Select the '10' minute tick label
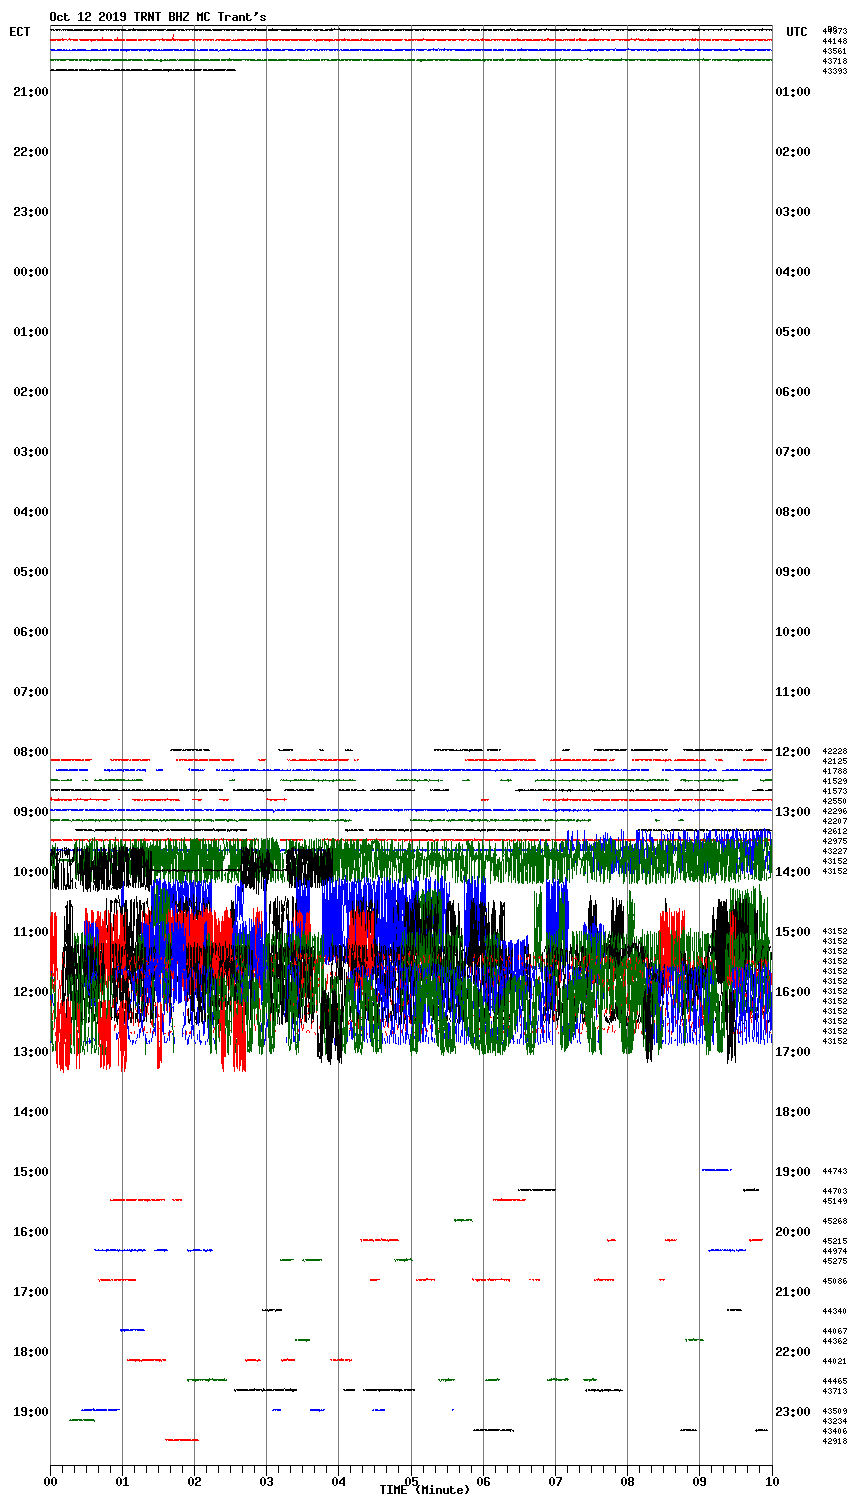The width and height of the screenshot is (852, 1500). click(771, 1481)
